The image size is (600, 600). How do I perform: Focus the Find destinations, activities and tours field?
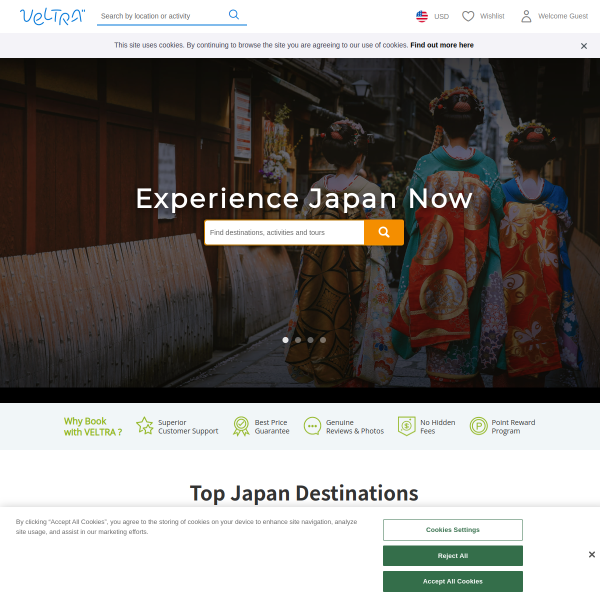pyautogui.click(x=284, y=233)
